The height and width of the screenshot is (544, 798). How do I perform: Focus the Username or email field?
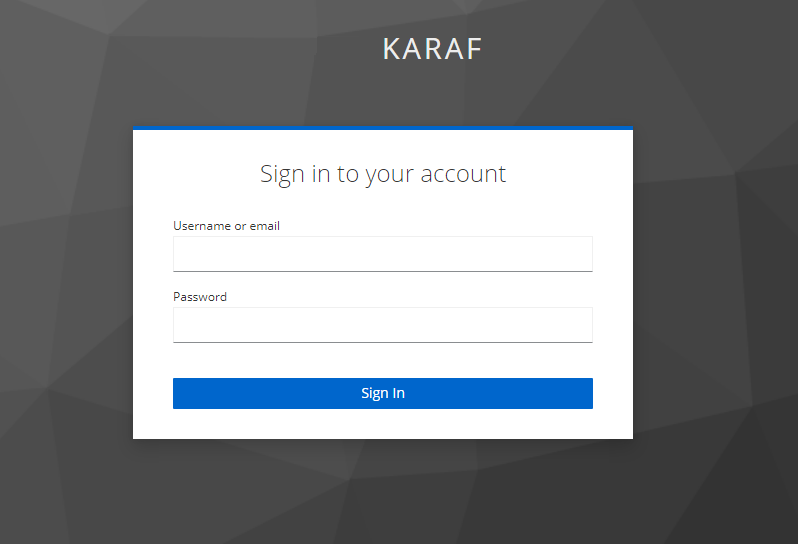(x=382, y=254)
